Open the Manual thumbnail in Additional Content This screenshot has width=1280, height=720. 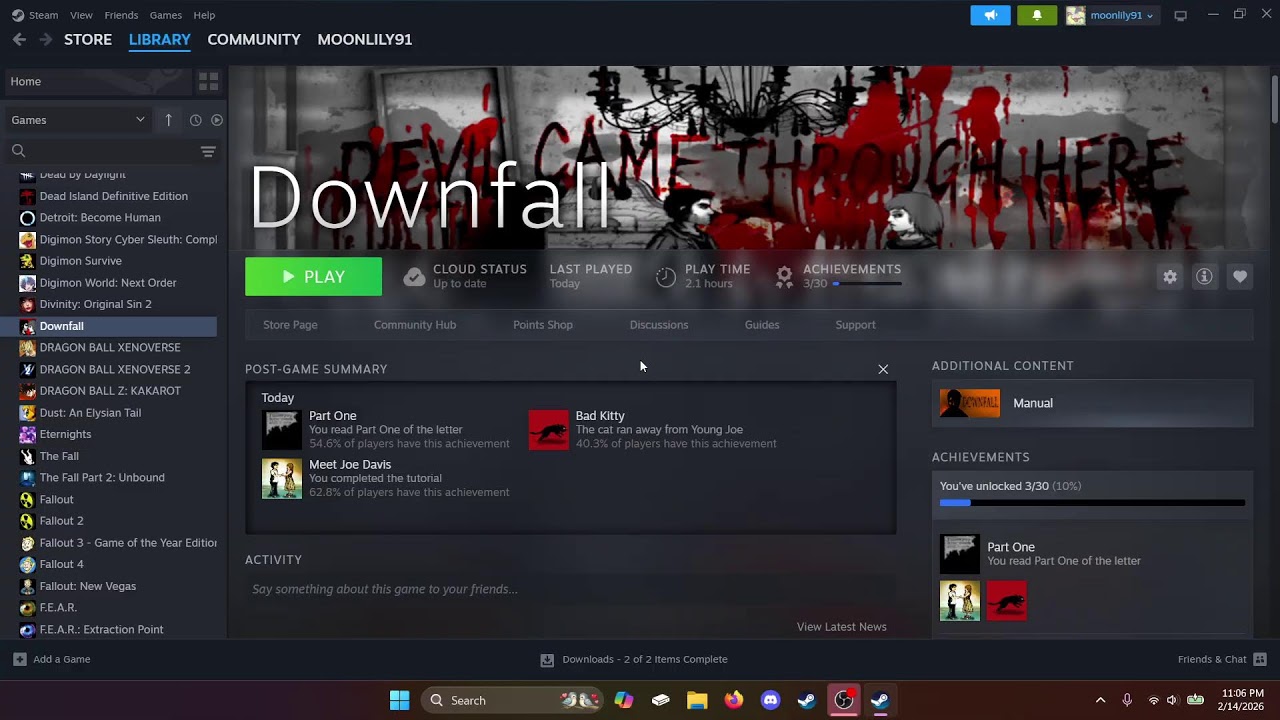(x=969, y=403)
